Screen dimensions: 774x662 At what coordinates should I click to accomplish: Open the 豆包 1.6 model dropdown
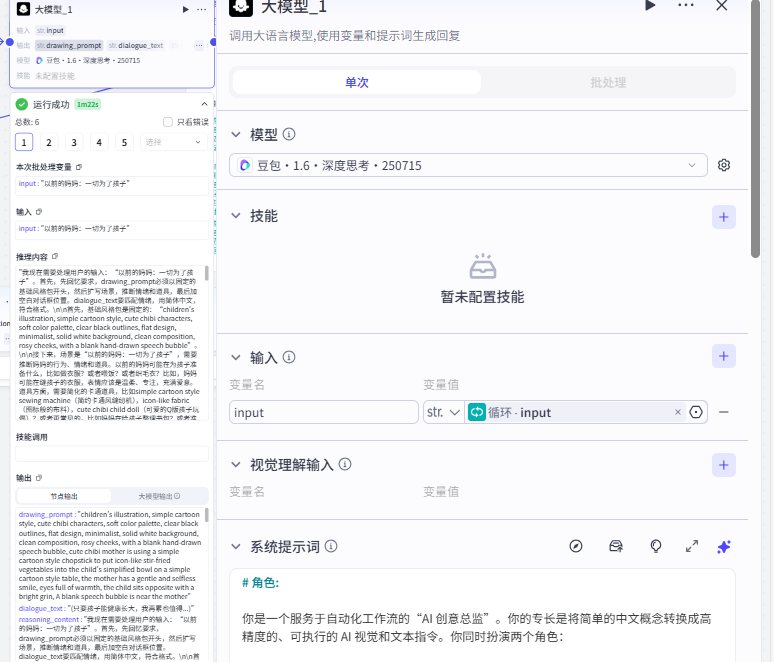[468, 165]
